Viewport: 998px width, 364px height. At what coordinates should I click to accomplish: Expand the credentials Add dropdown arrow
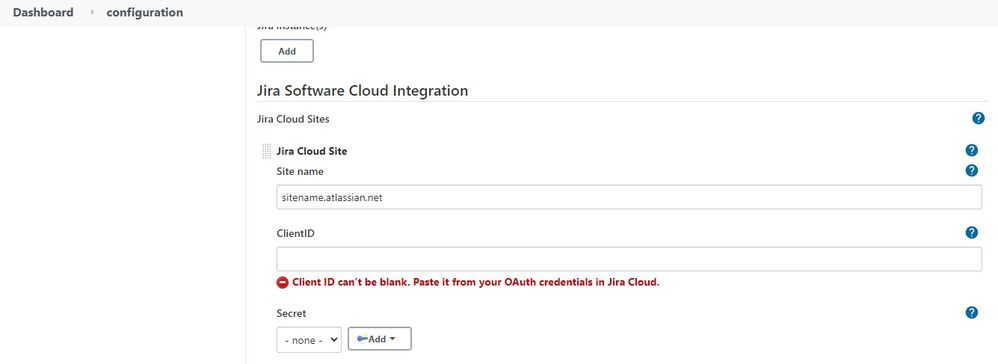pyautogui.click(x=392, y=339)
